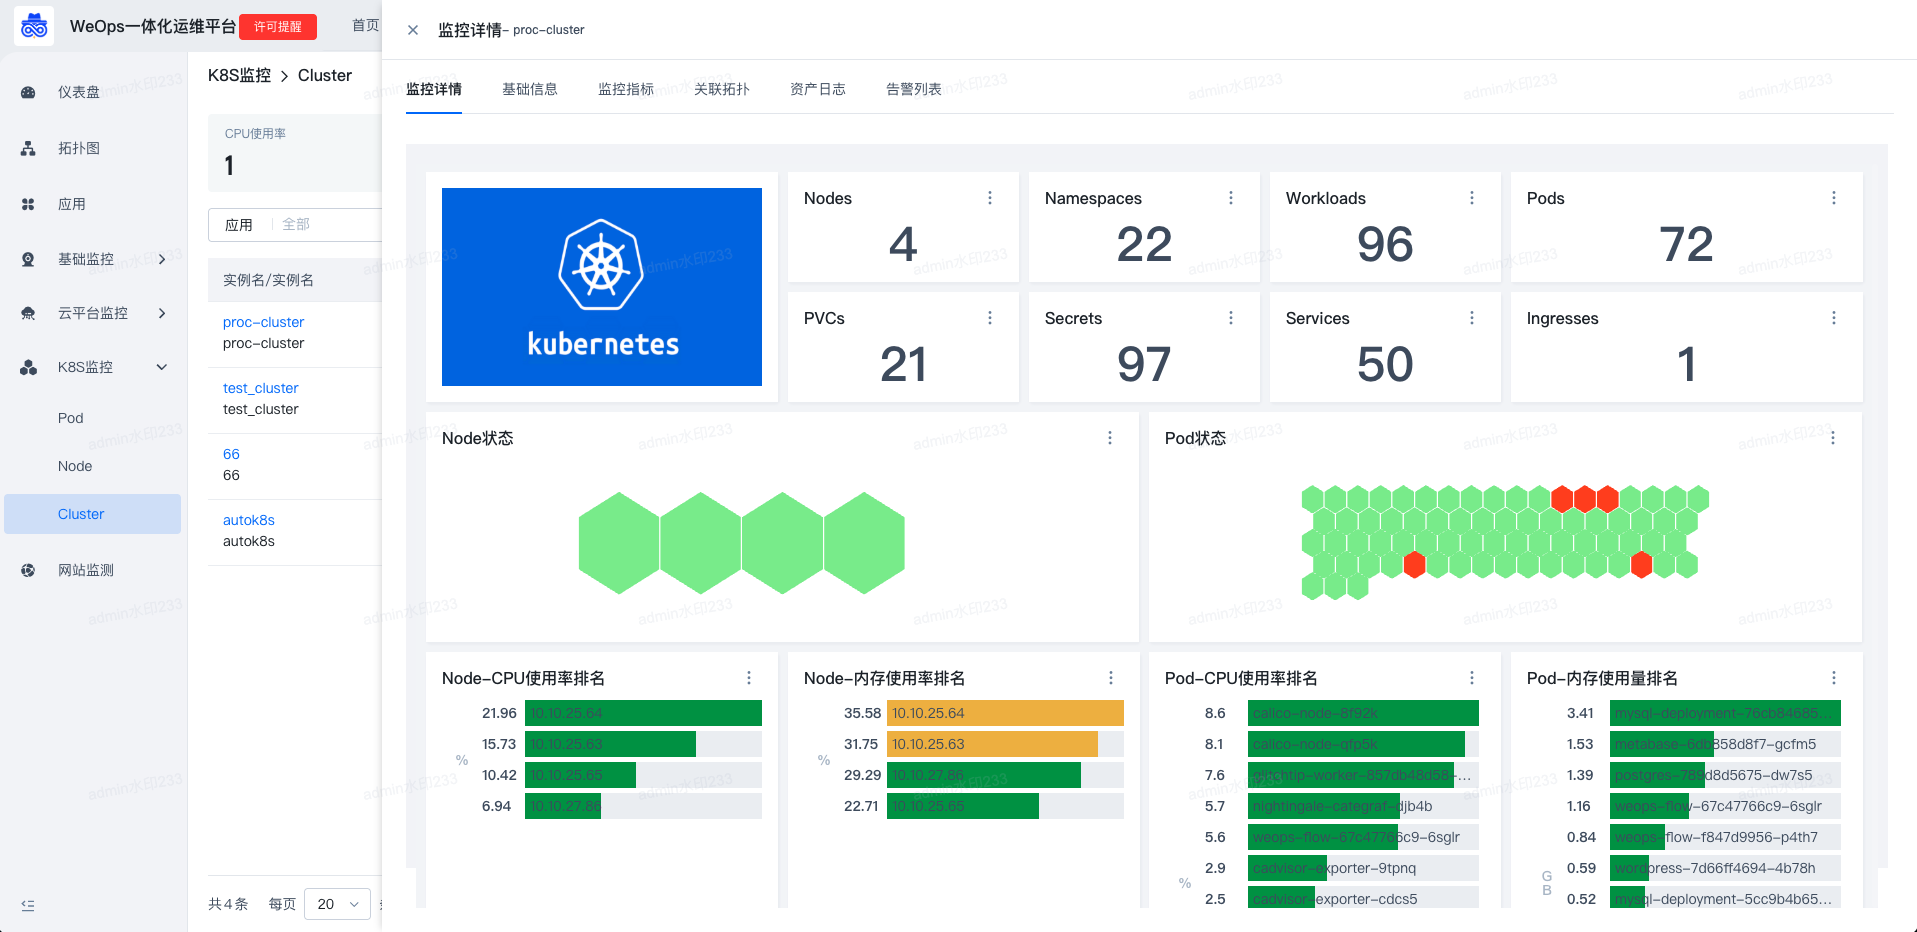The width and height of the screenshot is (1917, 932).
Task: Open the test_cluster instance link
Action: click(260, 388)
